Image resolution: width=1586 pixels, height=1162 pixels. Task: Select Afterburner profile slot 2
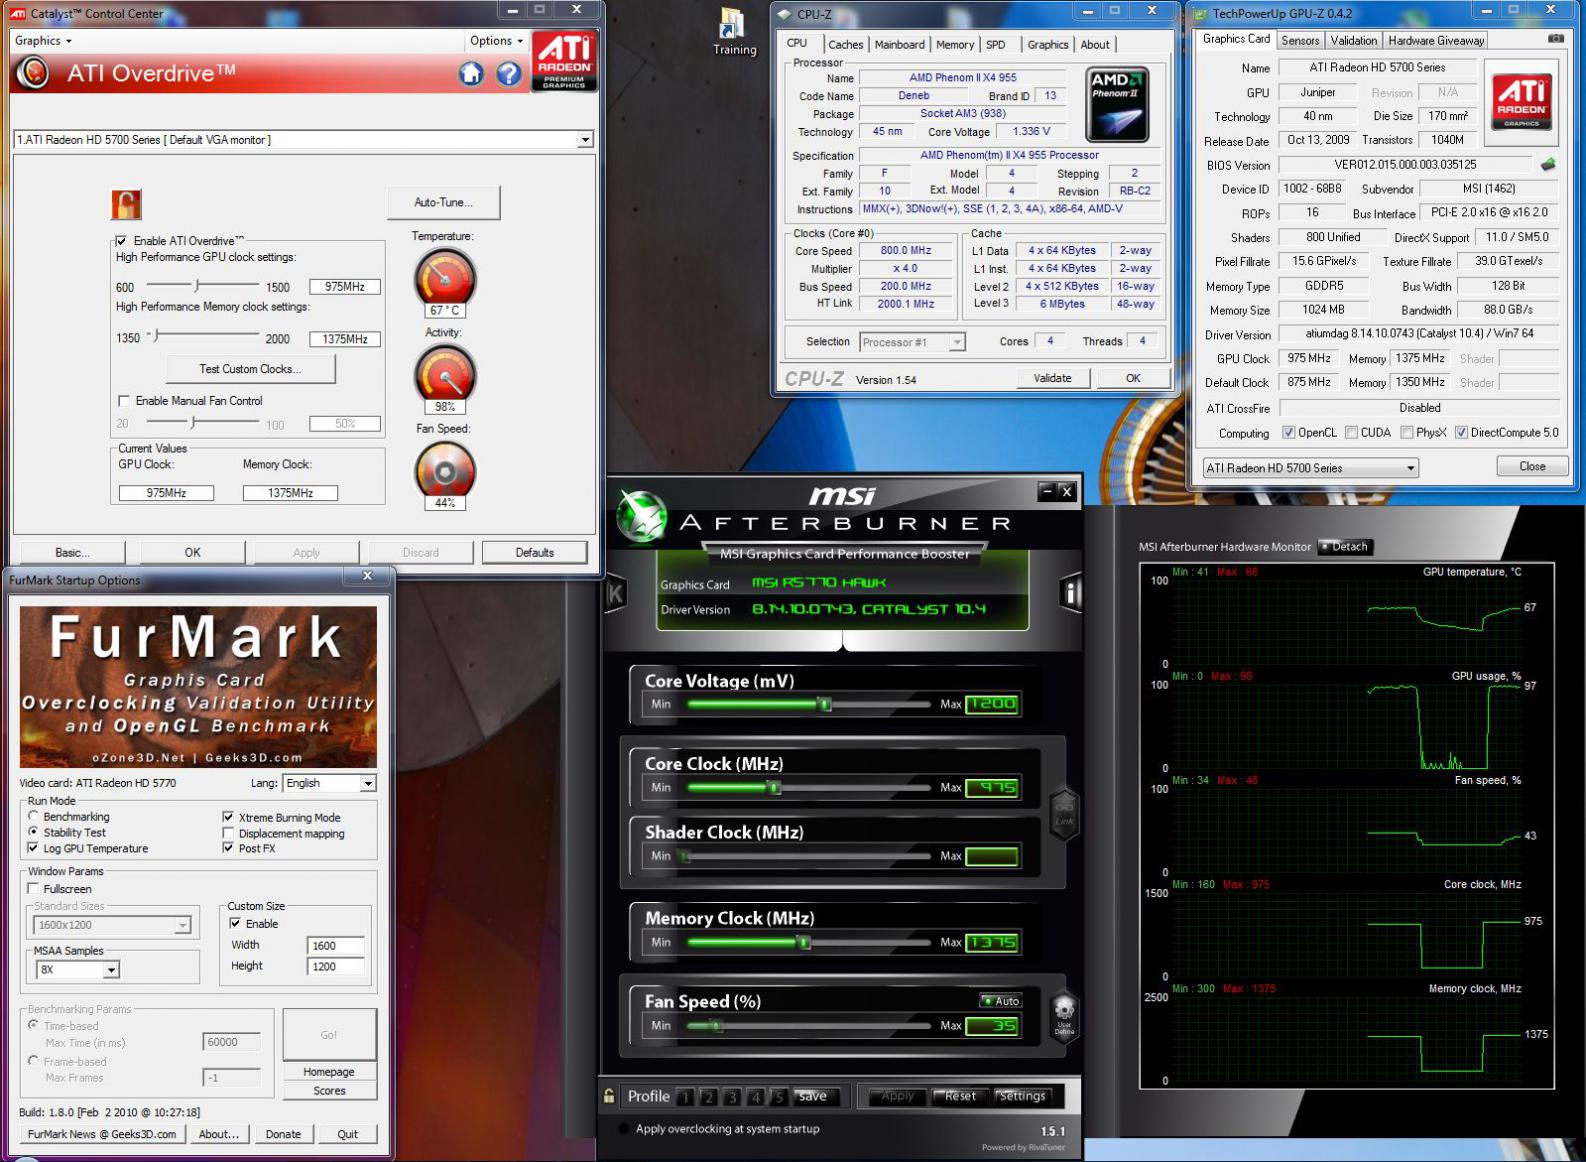pos(709,1097)
